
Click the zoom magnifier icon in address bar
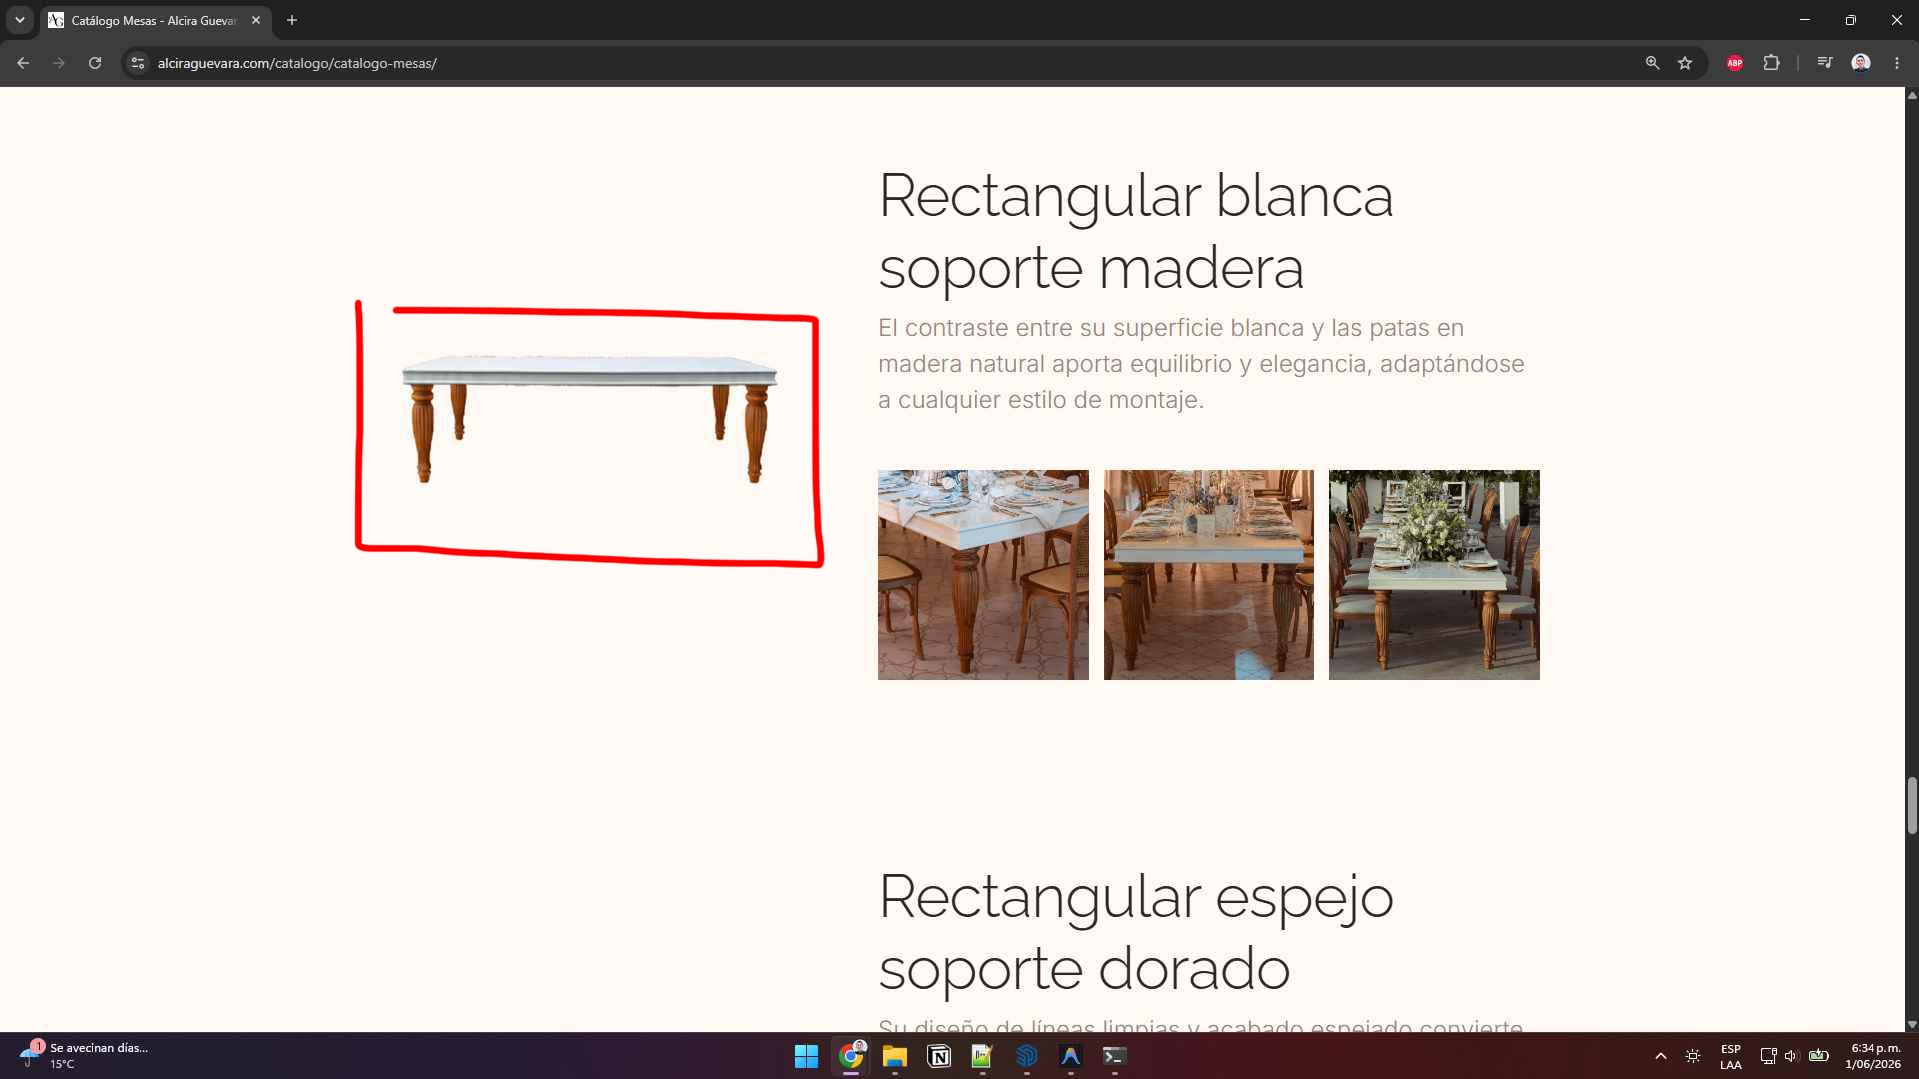point(1652,63)
